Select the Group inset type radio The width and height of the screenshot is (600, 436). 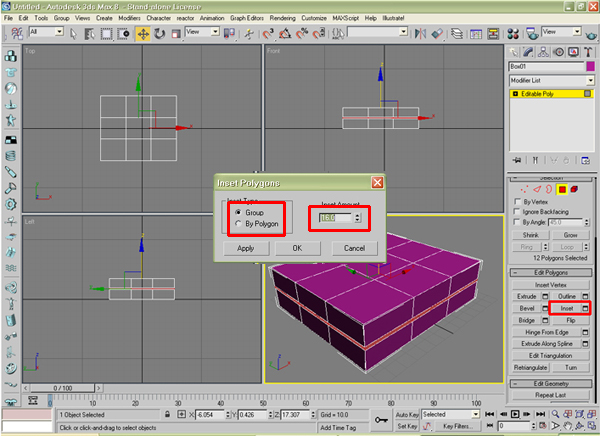coord(236,212)
